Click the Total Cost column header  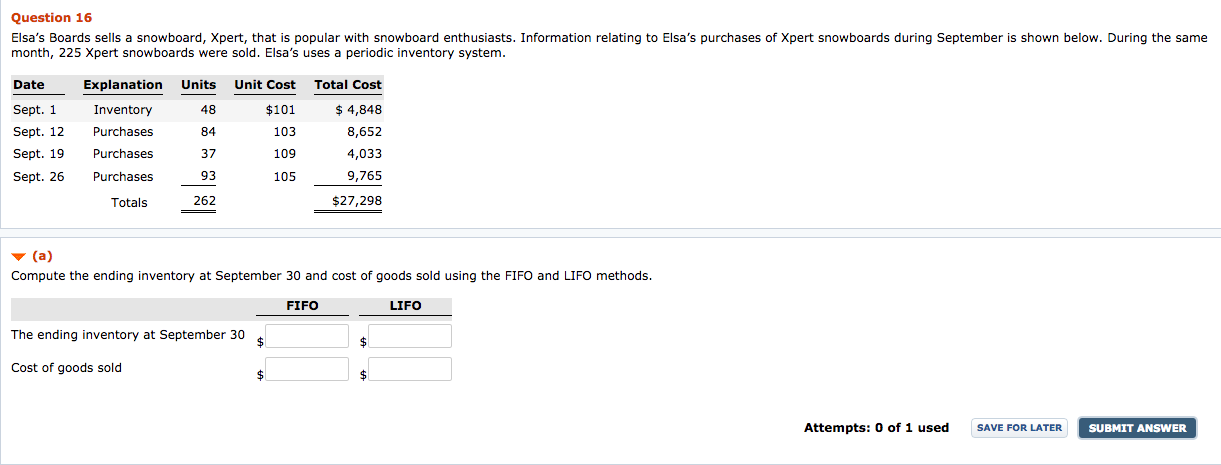click(x=348, y=85)
